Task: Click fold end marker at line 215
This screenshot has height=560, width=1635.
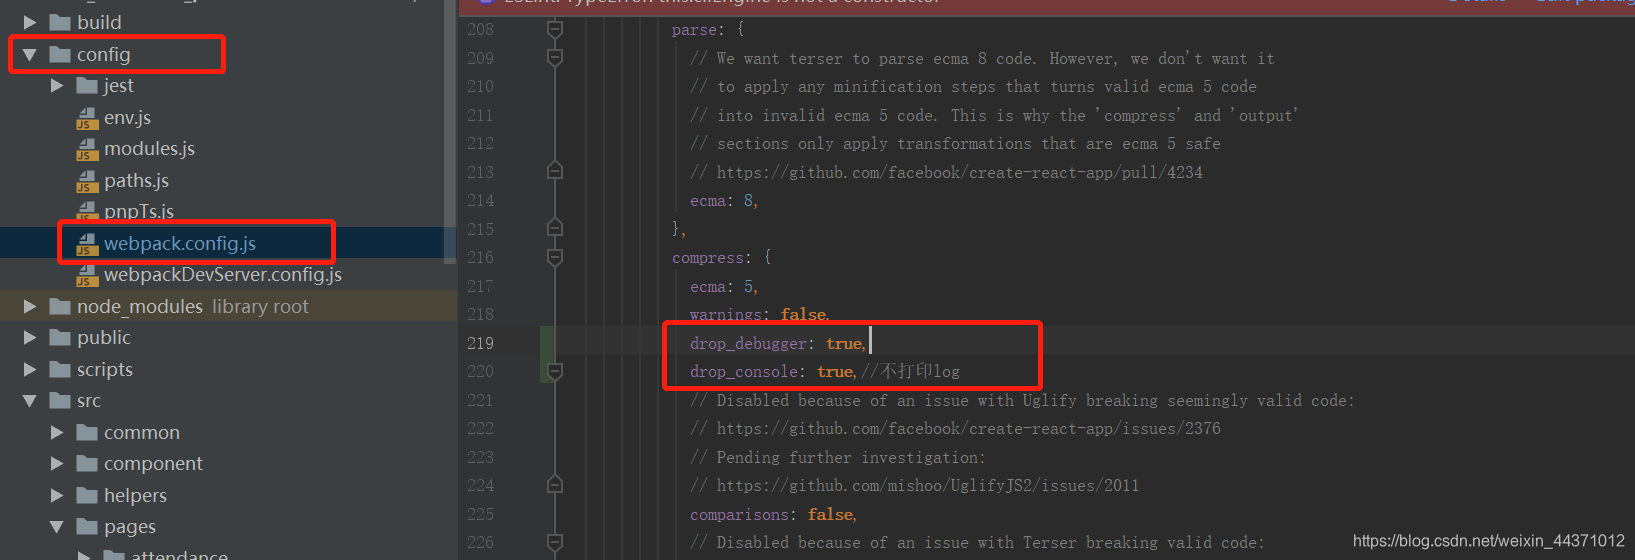Action: [x=555, y=228]
